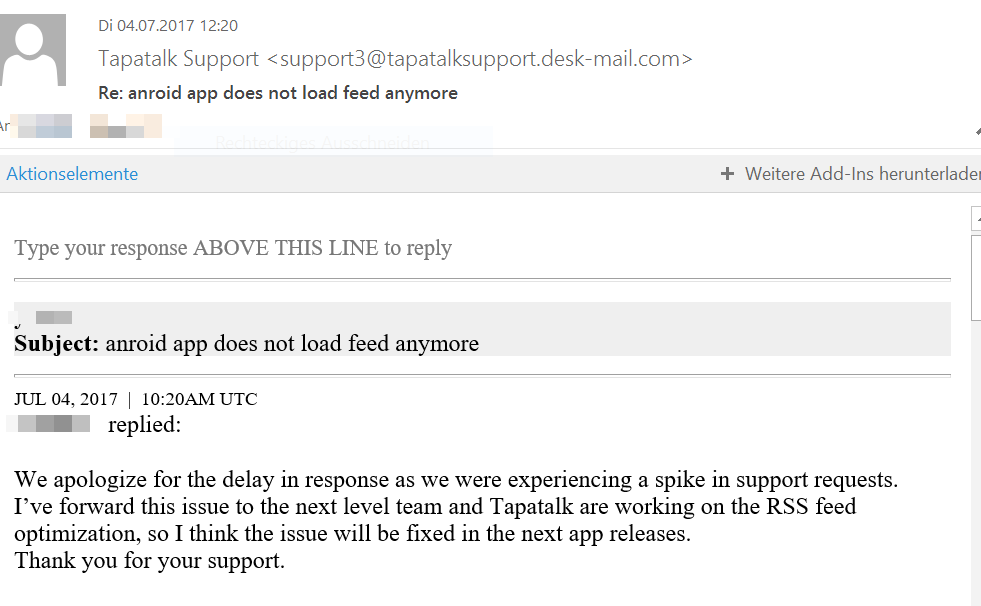Click the plus icon beside Weitere Add-Ins
Image resolution: width=981 pixels, height=606 pixels.
click(727, 174)
